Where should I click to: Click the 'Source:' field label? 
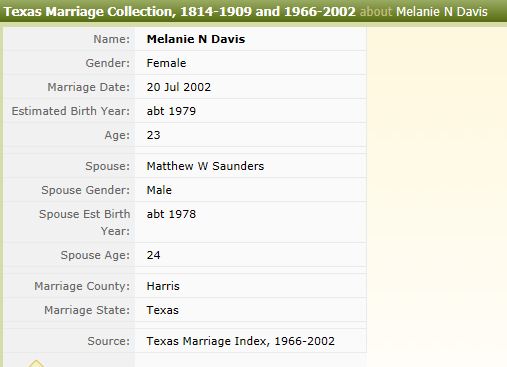click(x=109, y=341)
